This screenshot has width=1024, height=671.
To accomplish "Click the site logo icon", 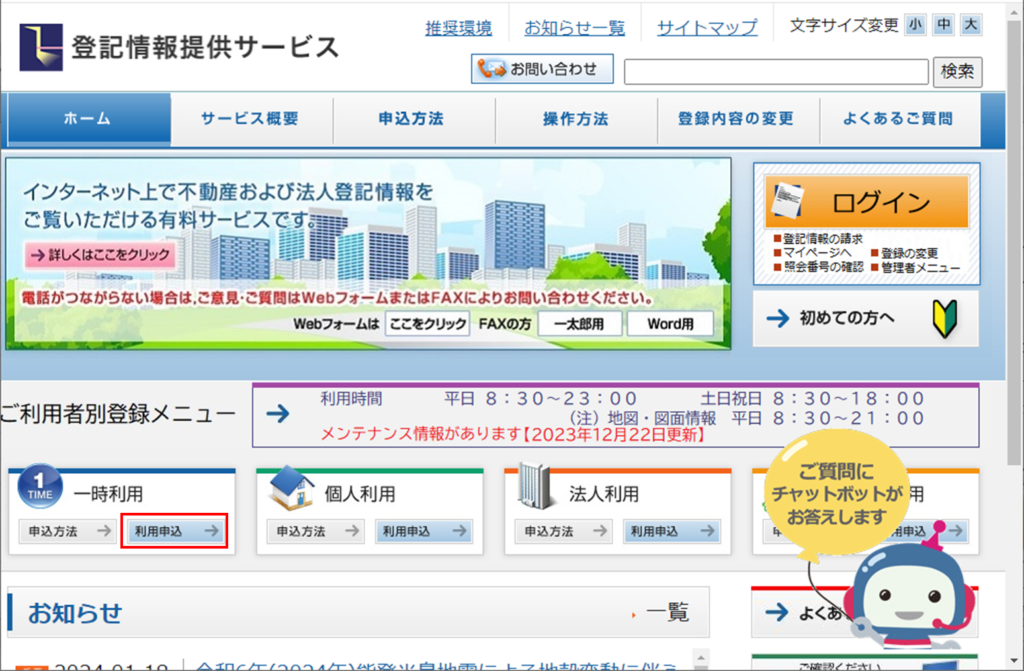I will [41, 47].
